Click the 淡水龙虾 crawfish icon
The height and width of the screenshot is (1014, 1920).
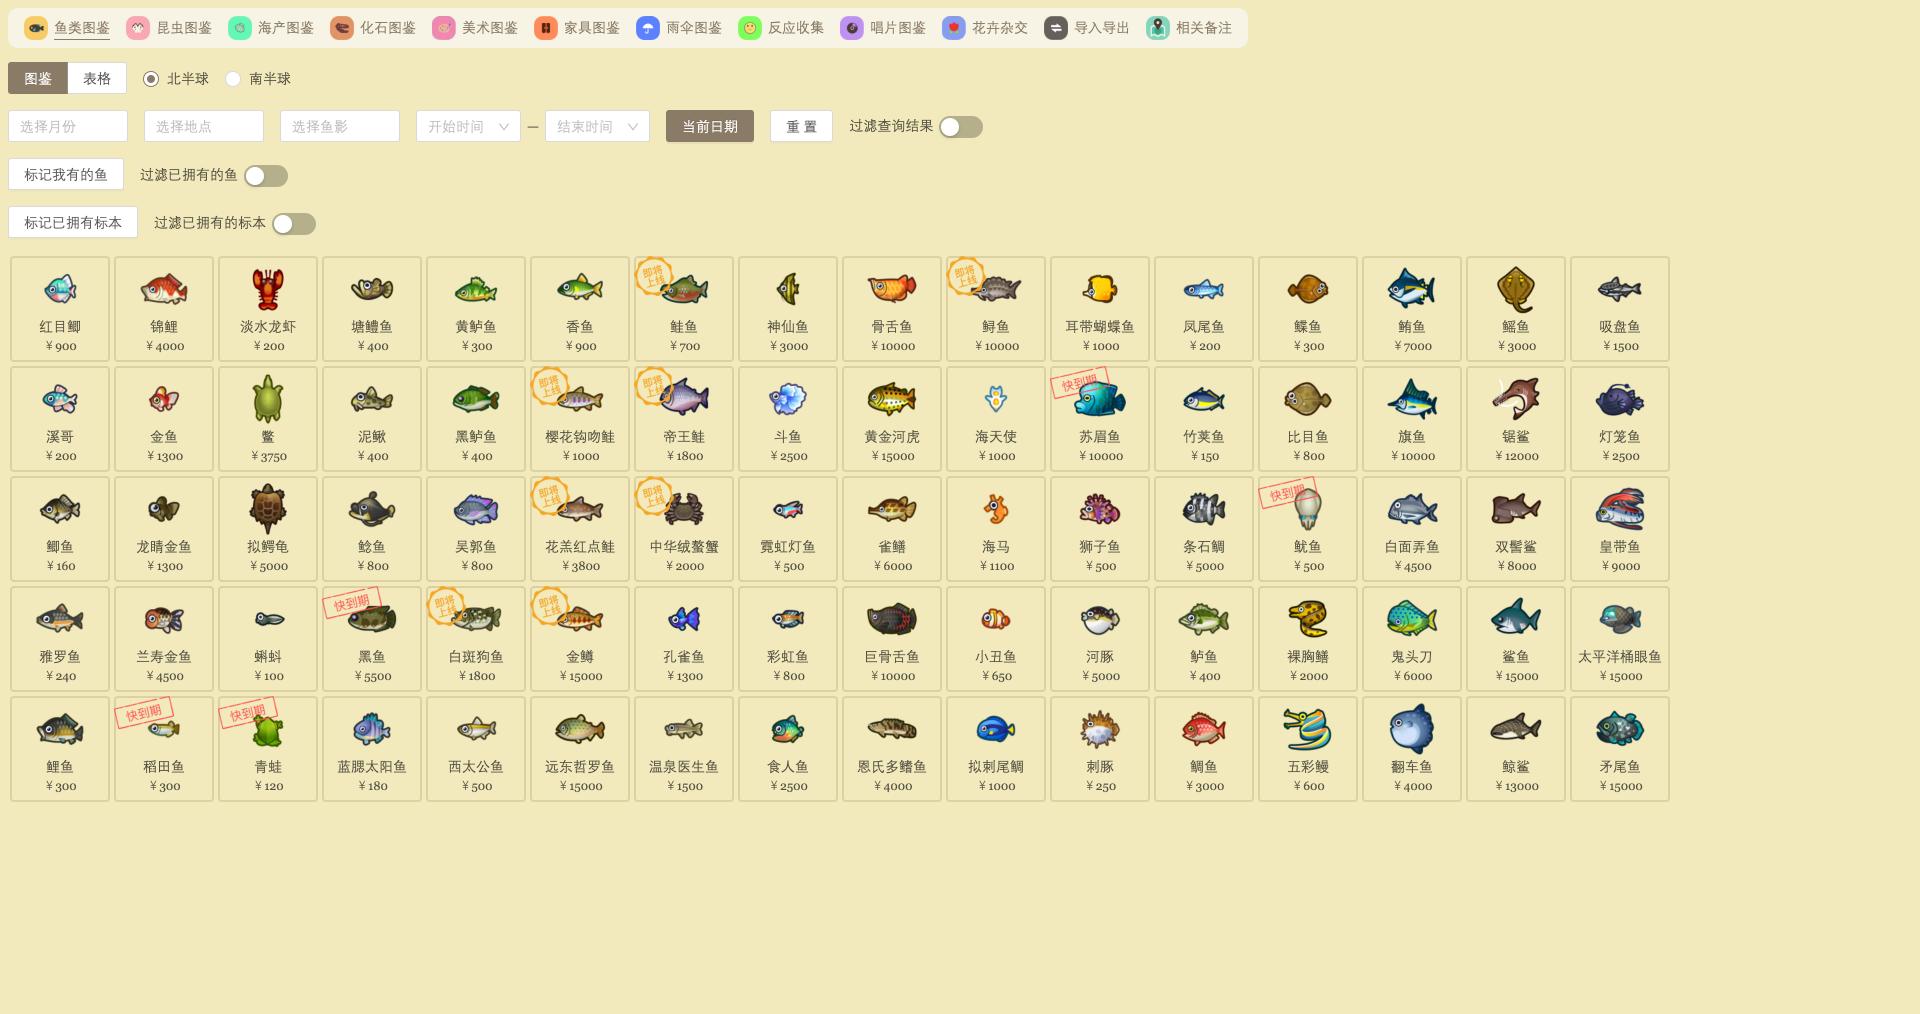point(268,289)
